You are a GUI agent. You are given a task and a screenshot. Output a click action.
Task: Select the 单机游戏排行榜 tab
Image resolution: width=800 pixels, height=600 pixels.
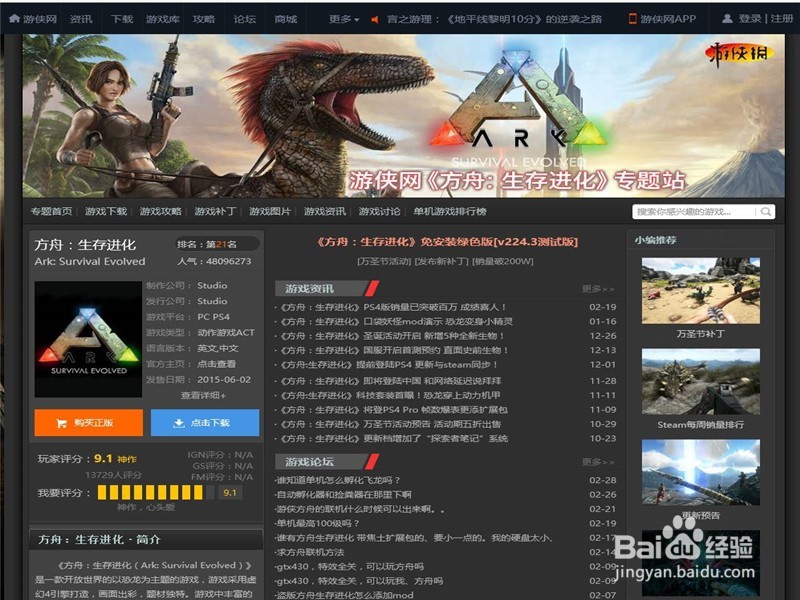[x=450, y=211]
